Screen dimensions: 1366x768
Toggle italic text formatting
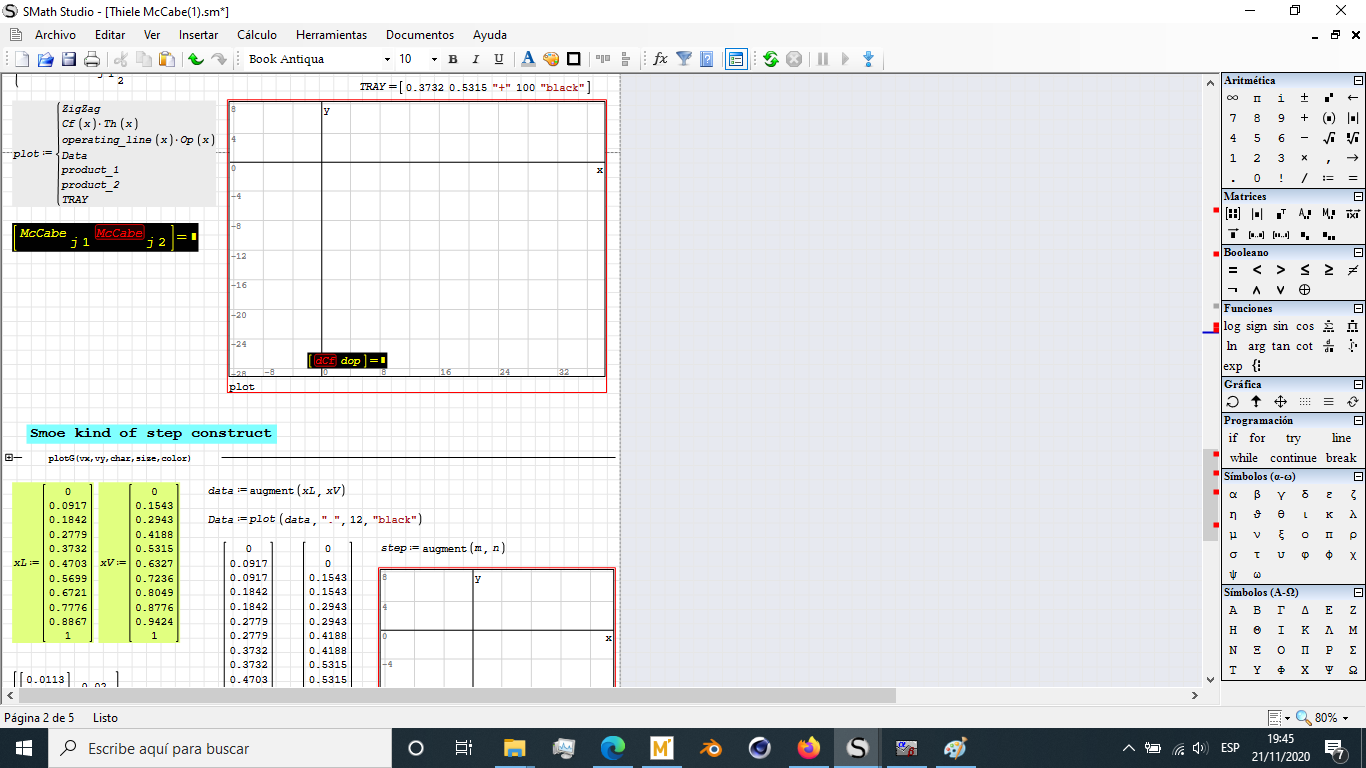click(475, 59)
